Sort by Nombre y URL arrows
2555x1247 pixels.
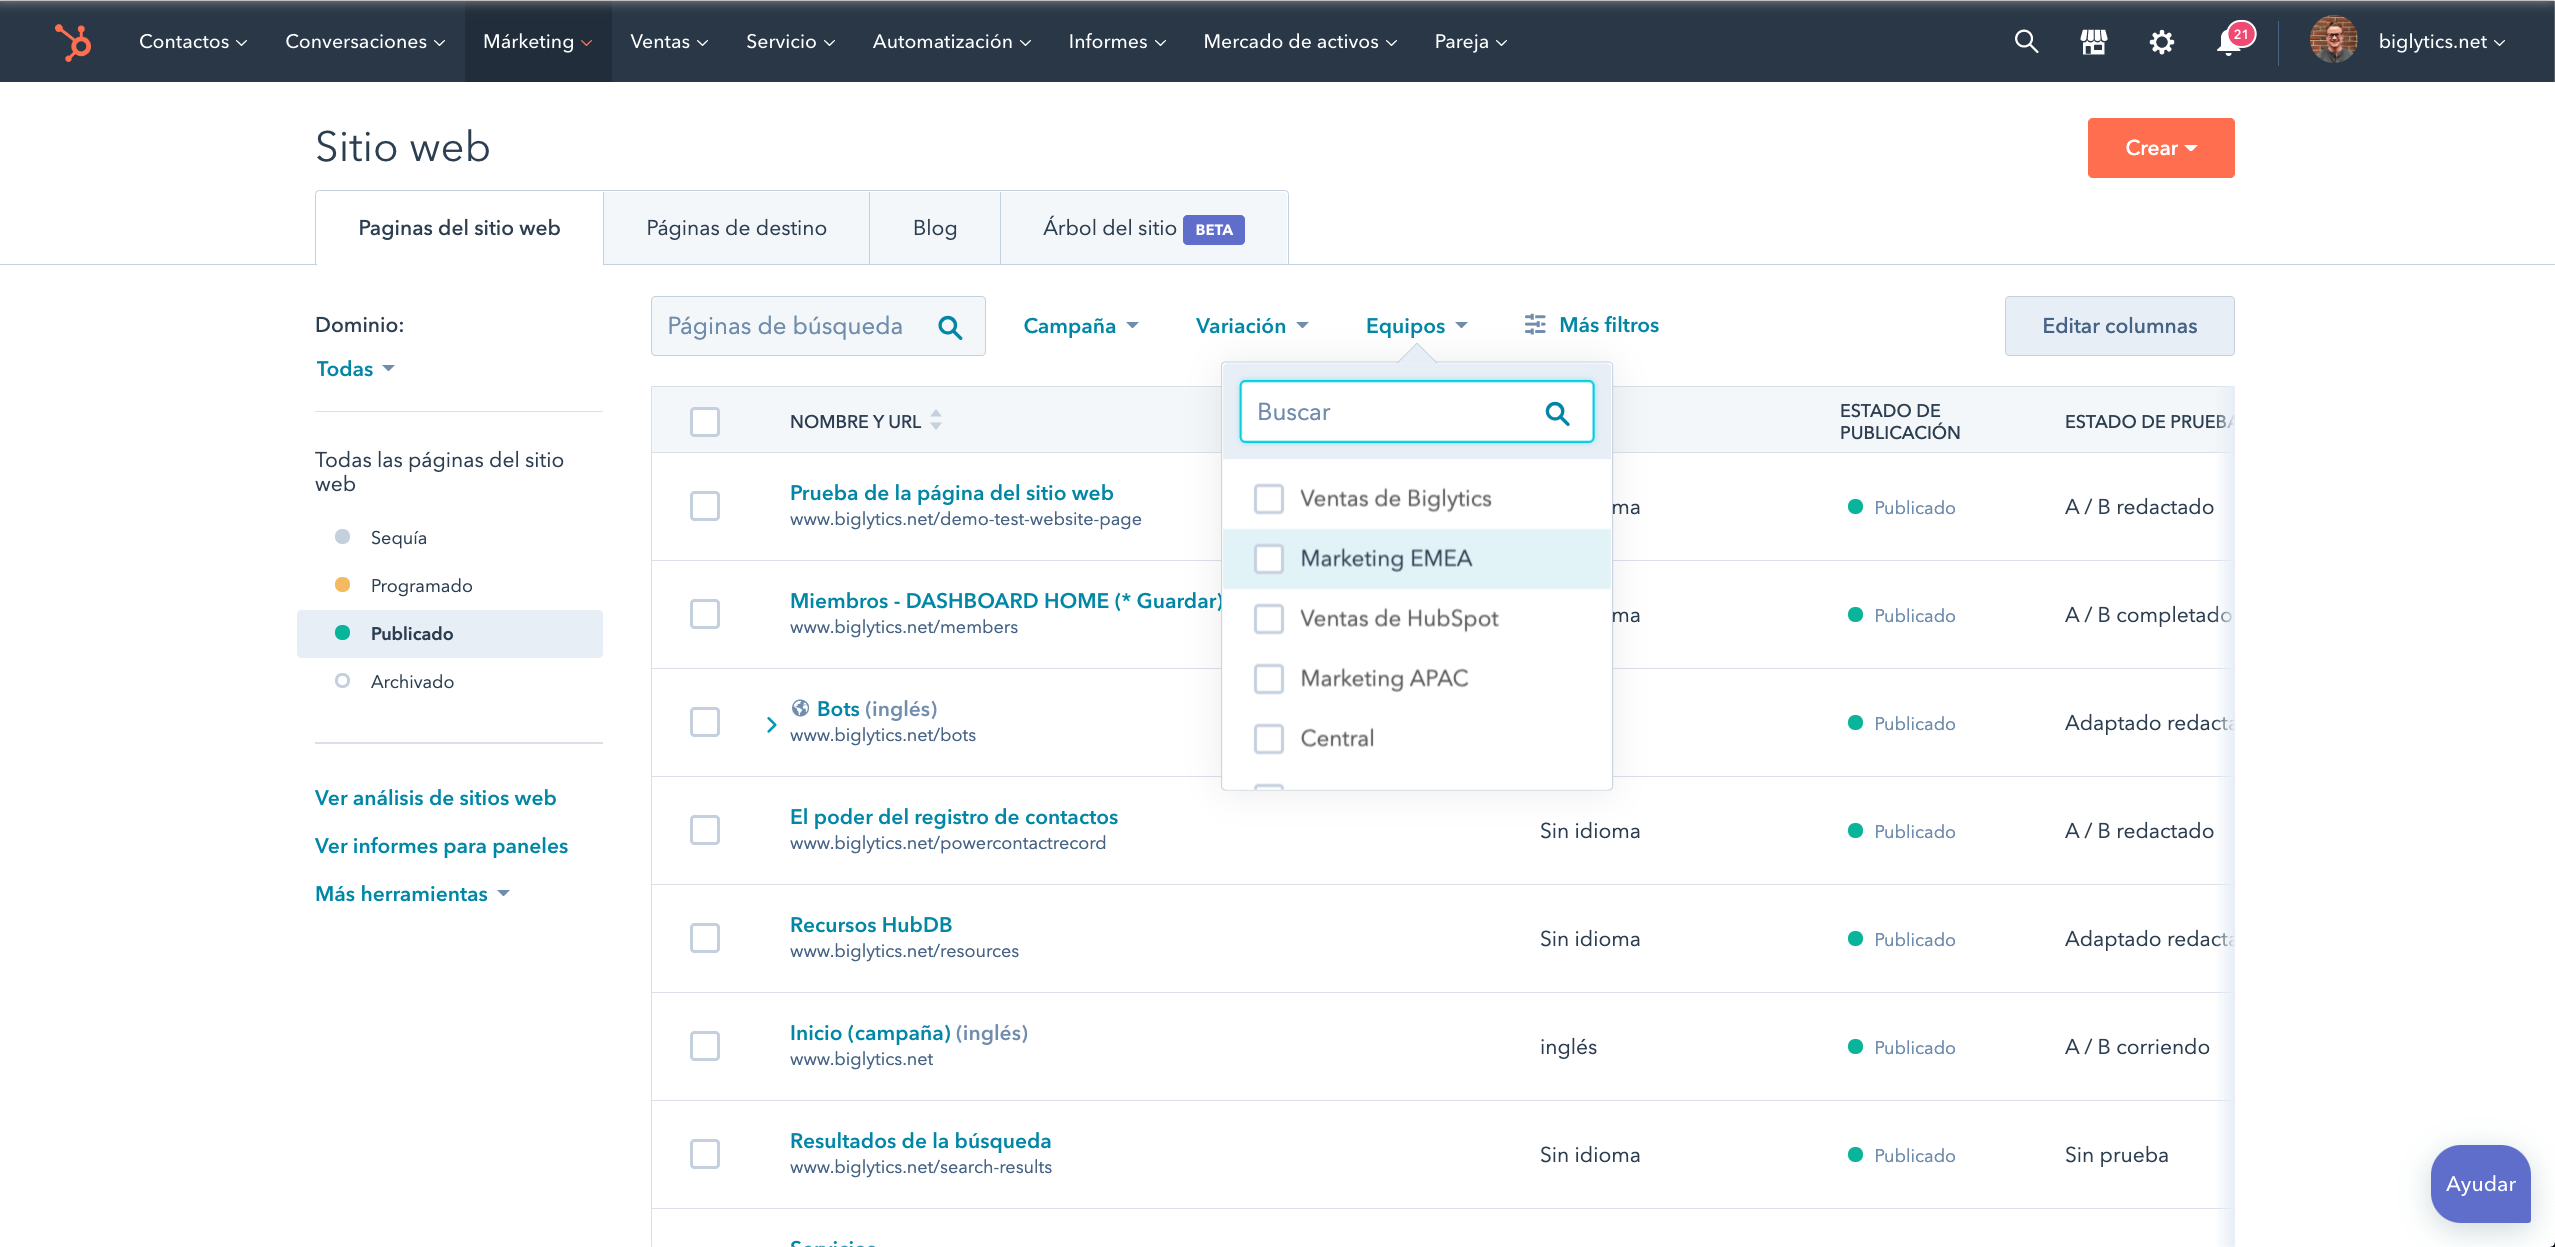pyautogui.click(x=936, y=420)
